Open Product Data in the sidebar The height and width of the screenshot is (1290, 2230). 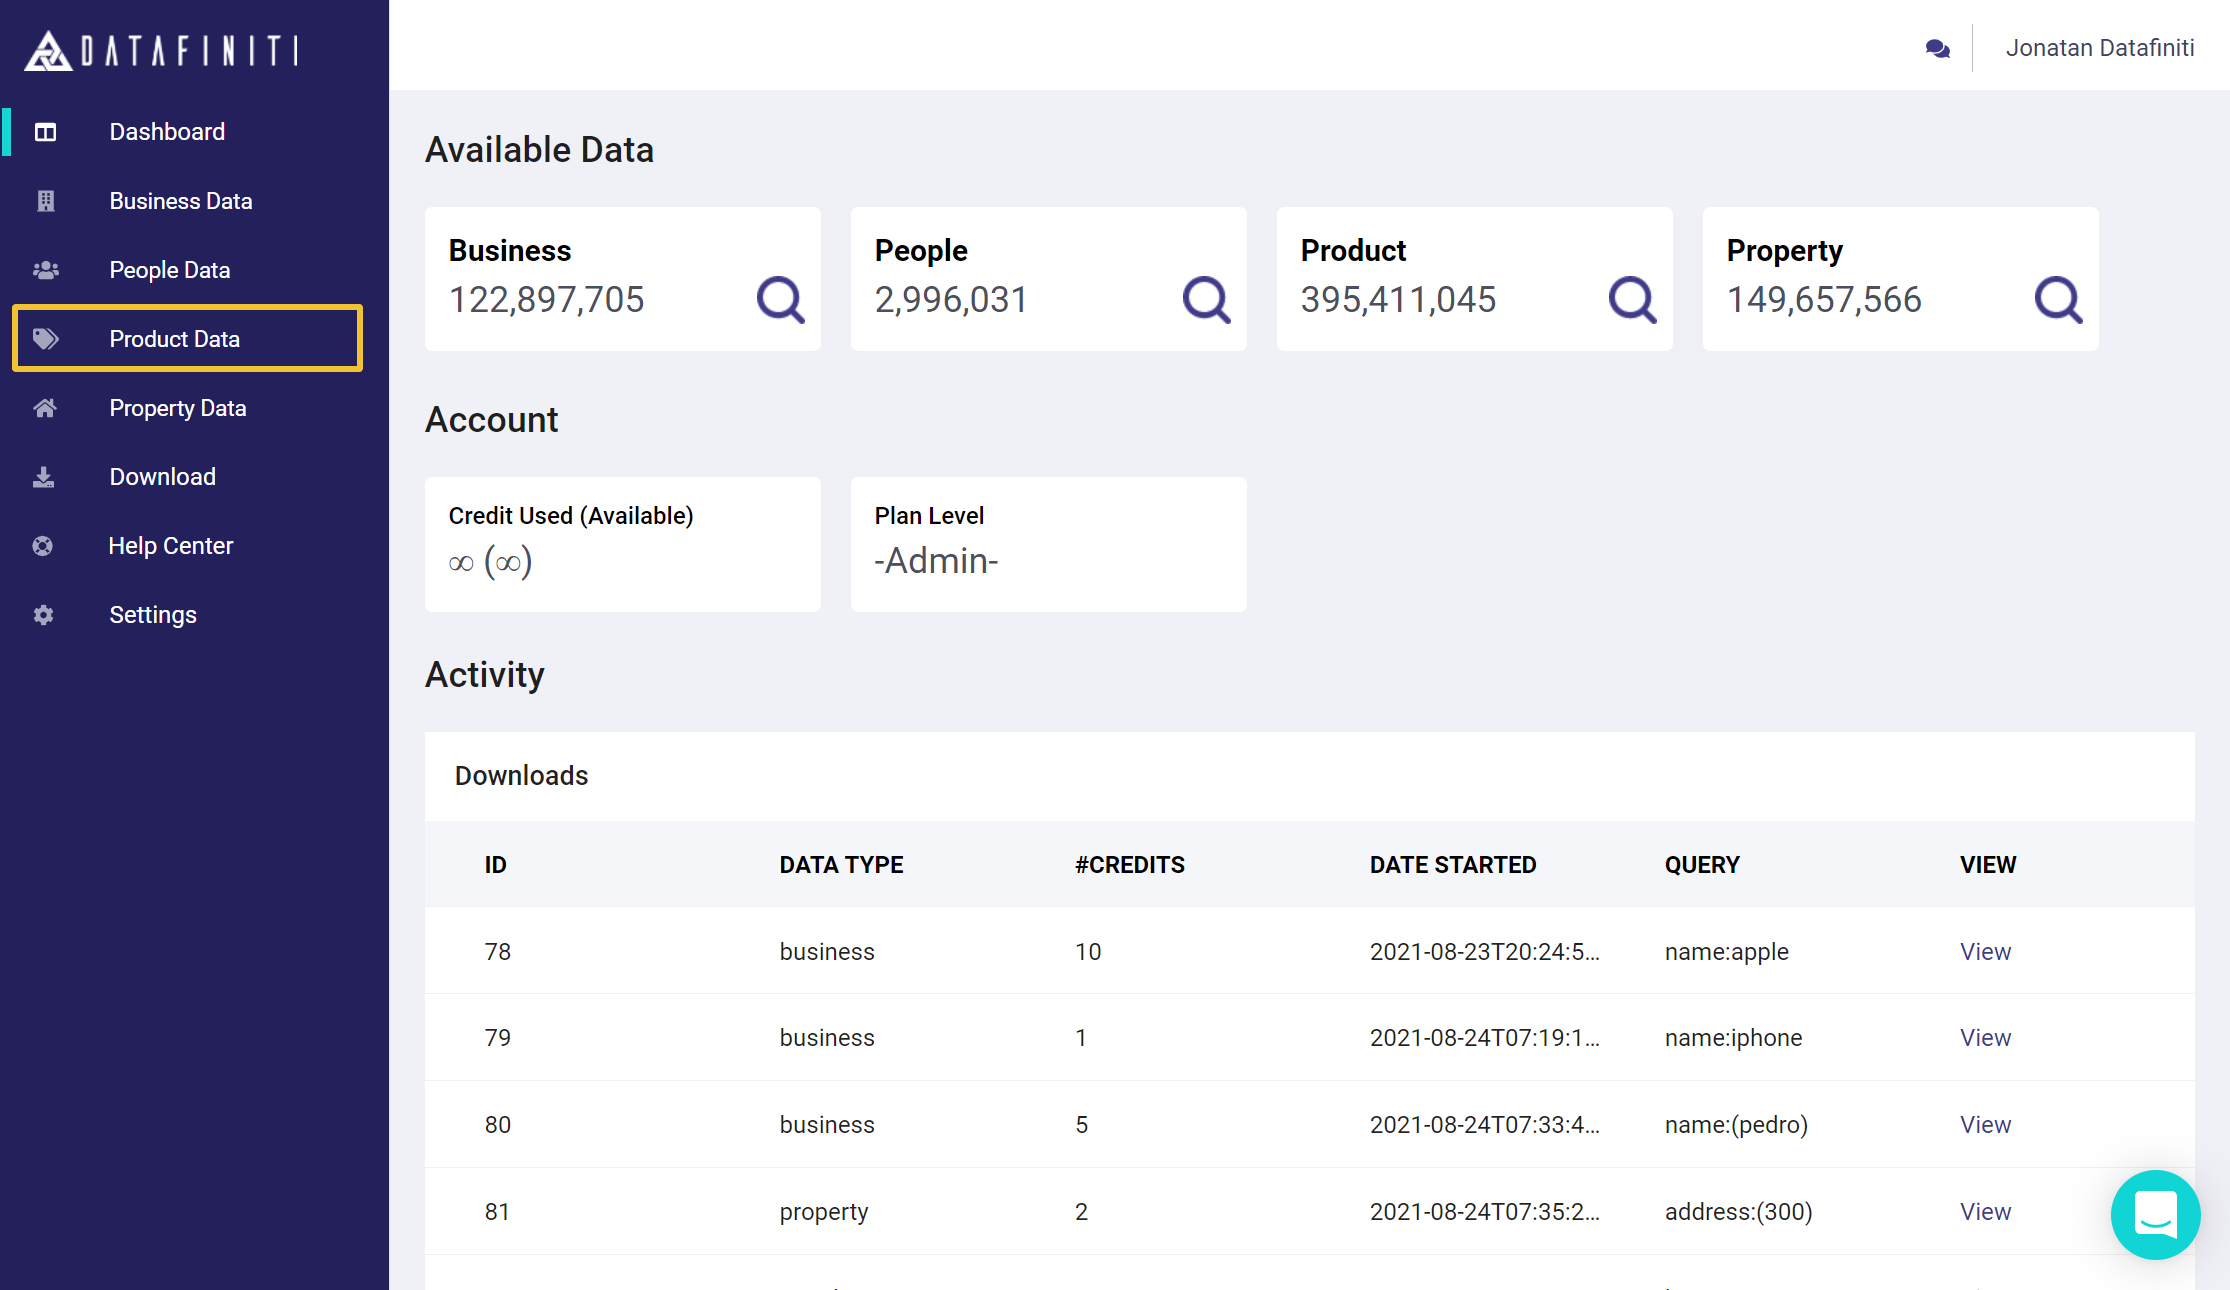(174, 339)
